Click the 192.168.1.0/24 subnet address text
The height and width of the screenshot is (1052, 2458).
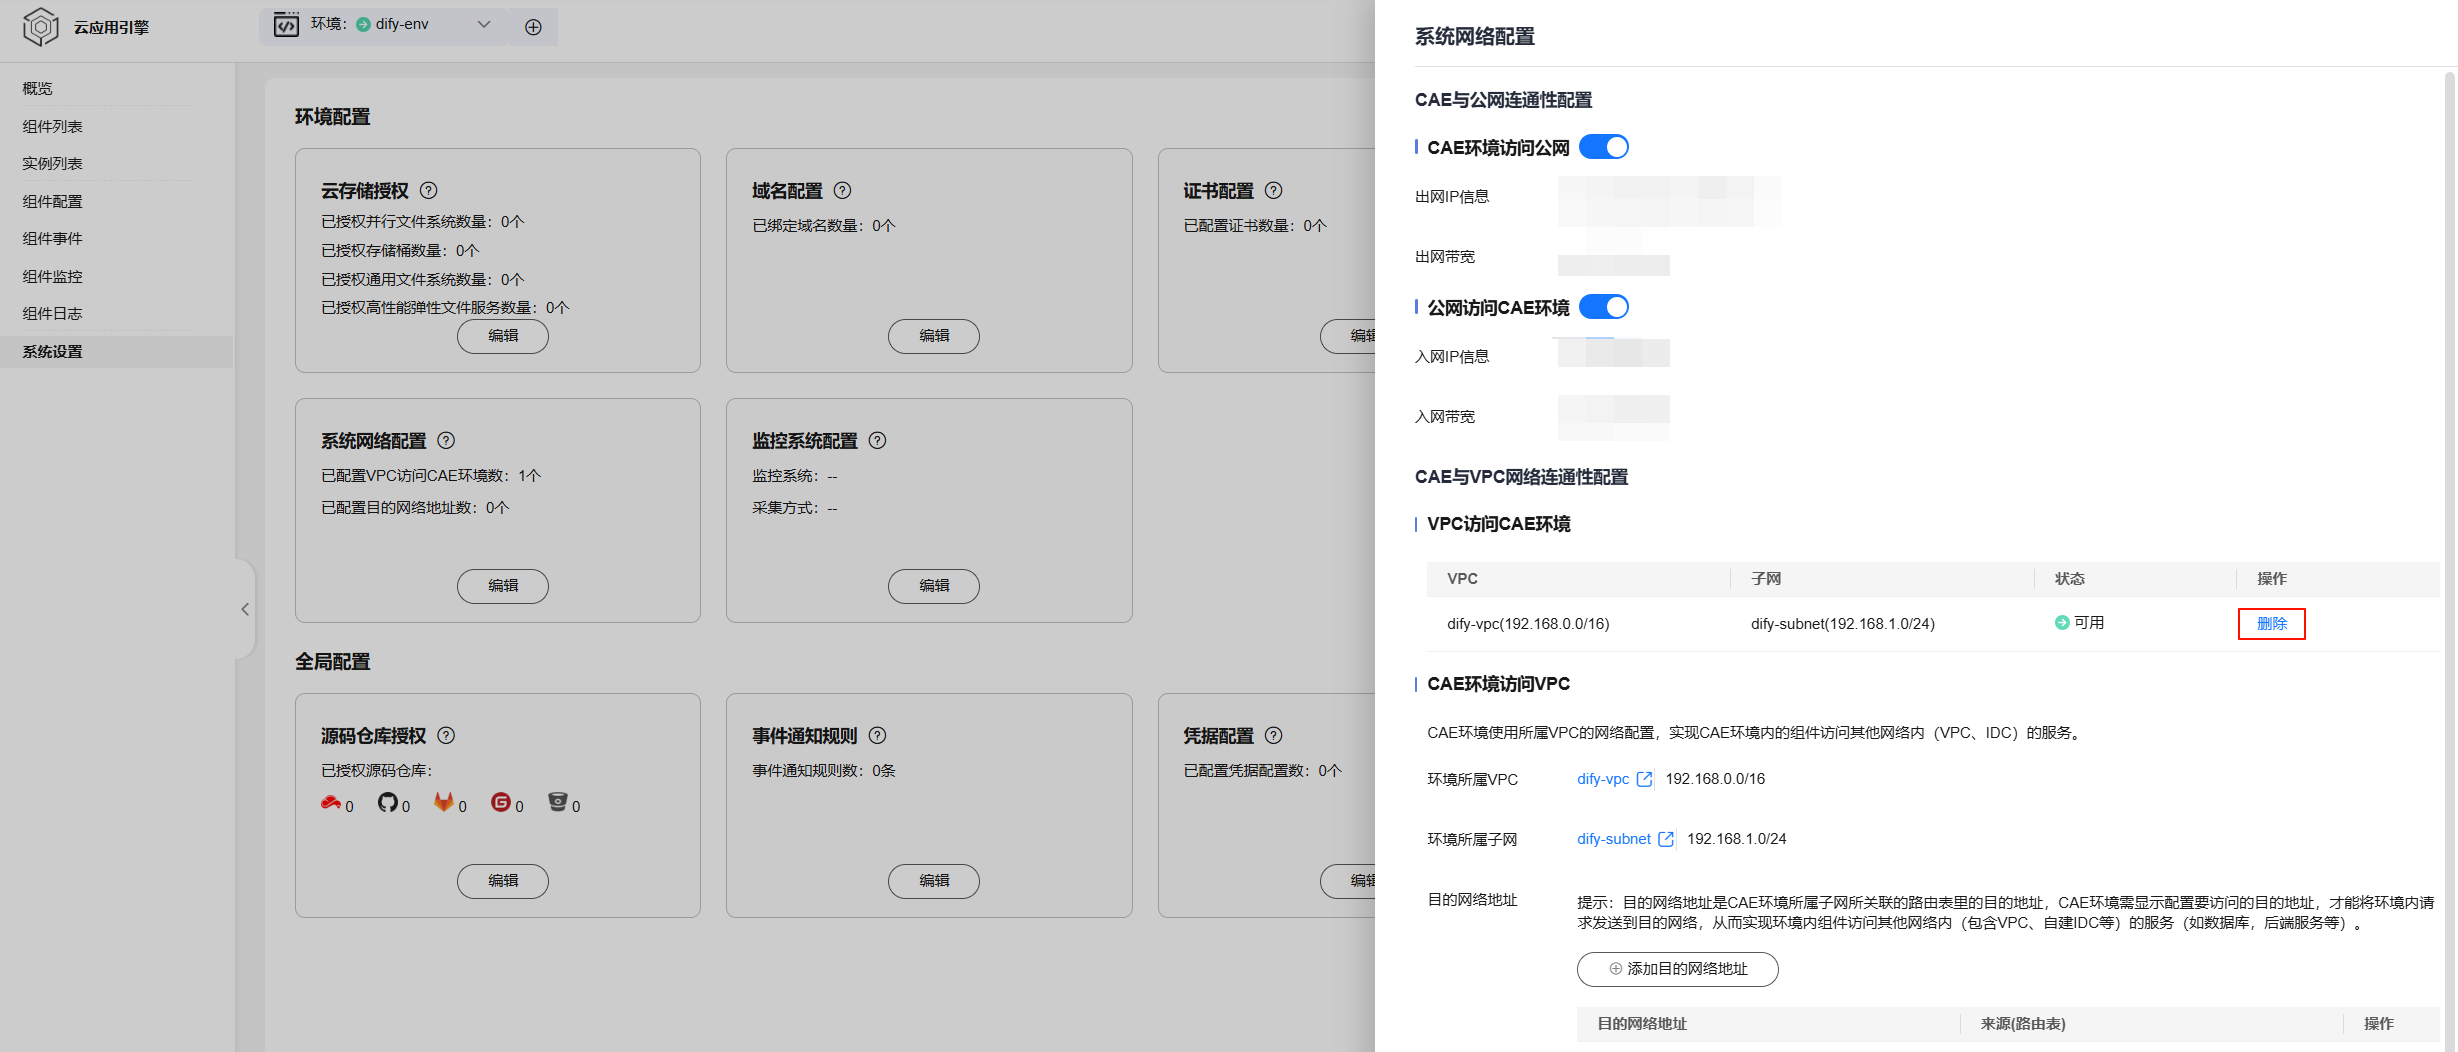click(x=1737, y=839)
